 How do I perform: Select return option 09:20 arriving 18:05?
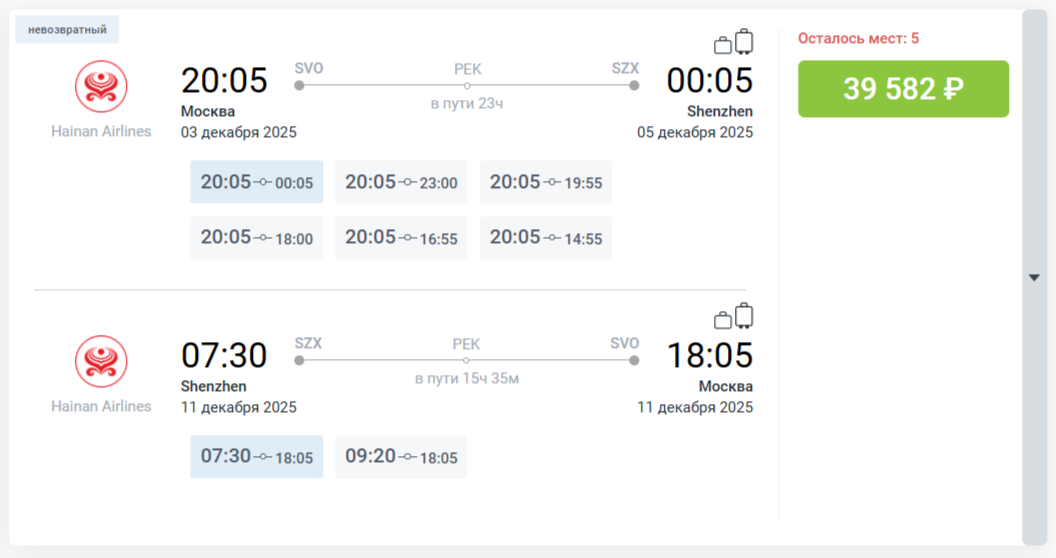click(401, 457)
